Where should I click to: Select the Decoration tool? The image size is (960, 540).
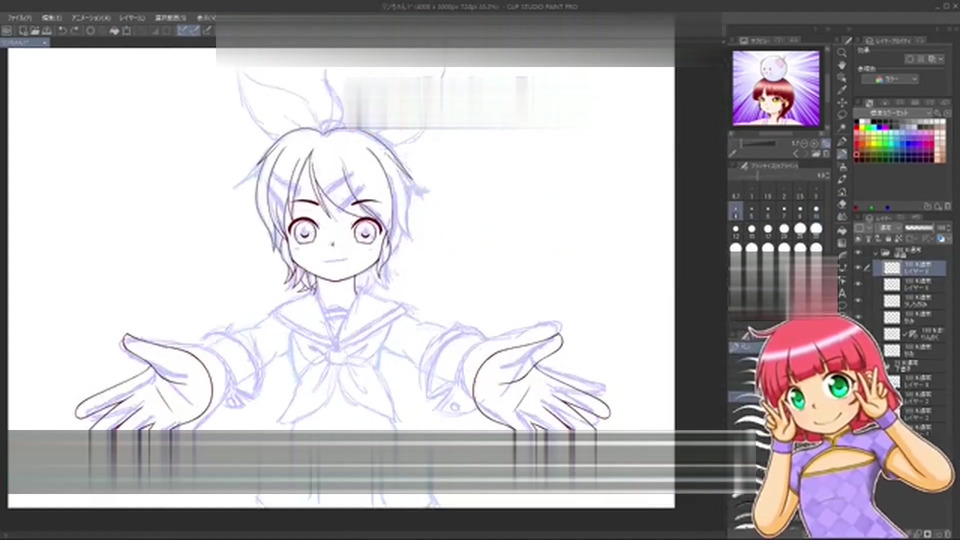tap(842, 192)
